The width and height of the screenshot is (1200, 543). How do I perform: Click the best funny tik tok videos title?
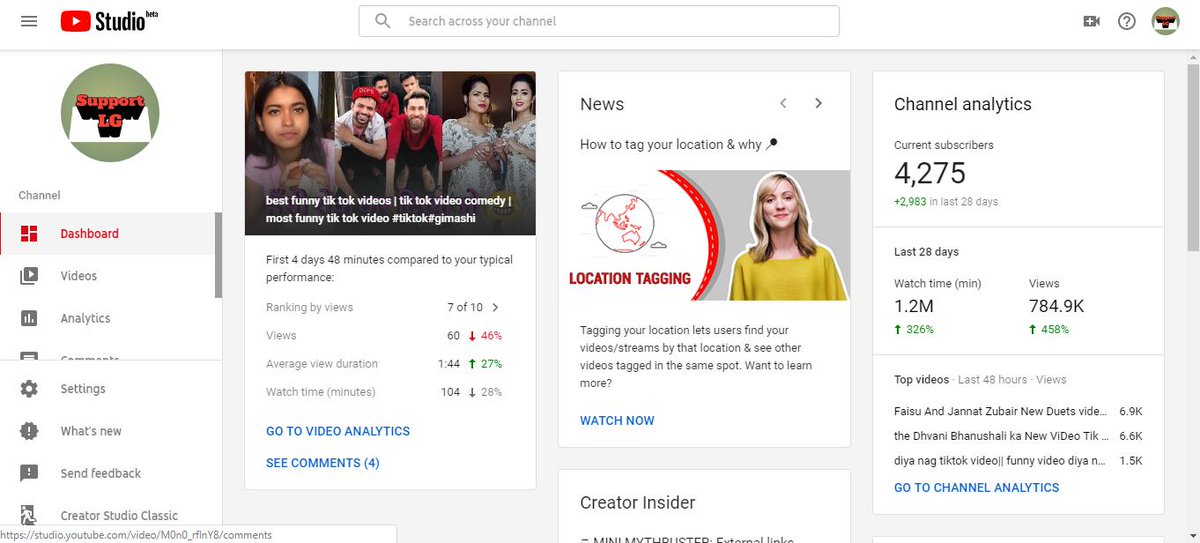(x=388, y=208)
